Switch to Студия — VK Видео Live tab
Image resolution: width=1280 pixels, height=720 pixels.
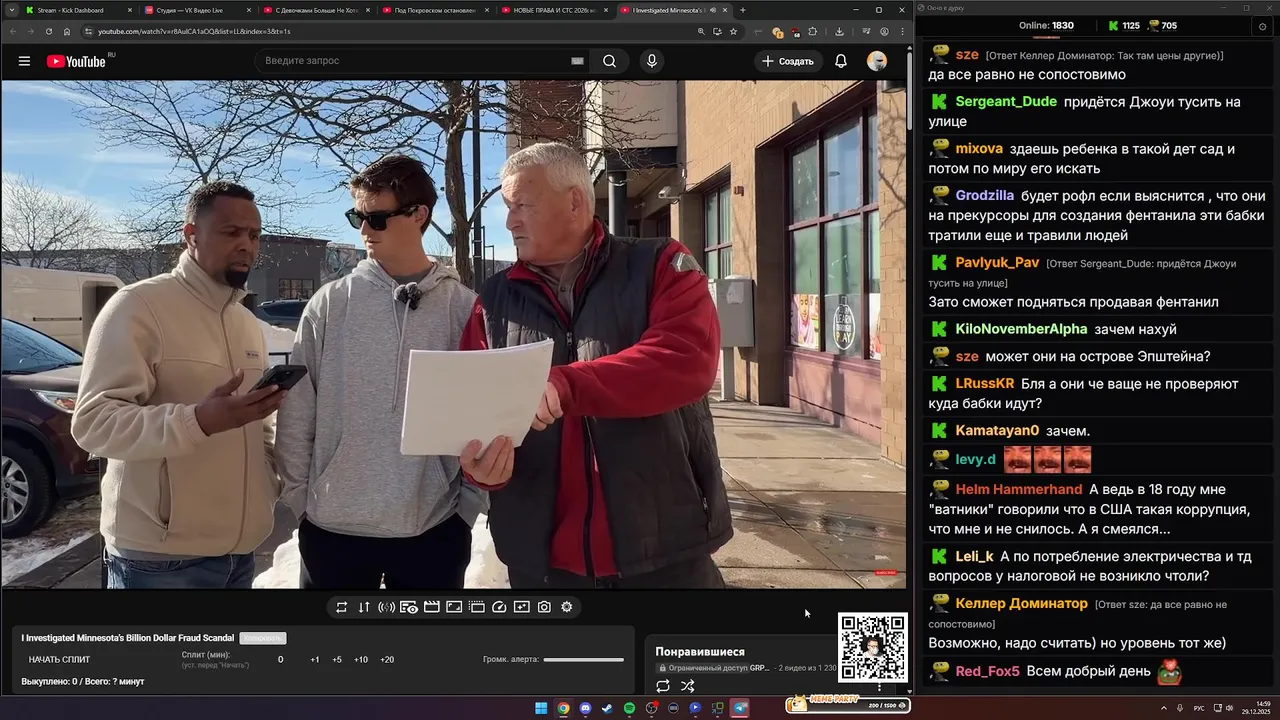tap(196, 10)
